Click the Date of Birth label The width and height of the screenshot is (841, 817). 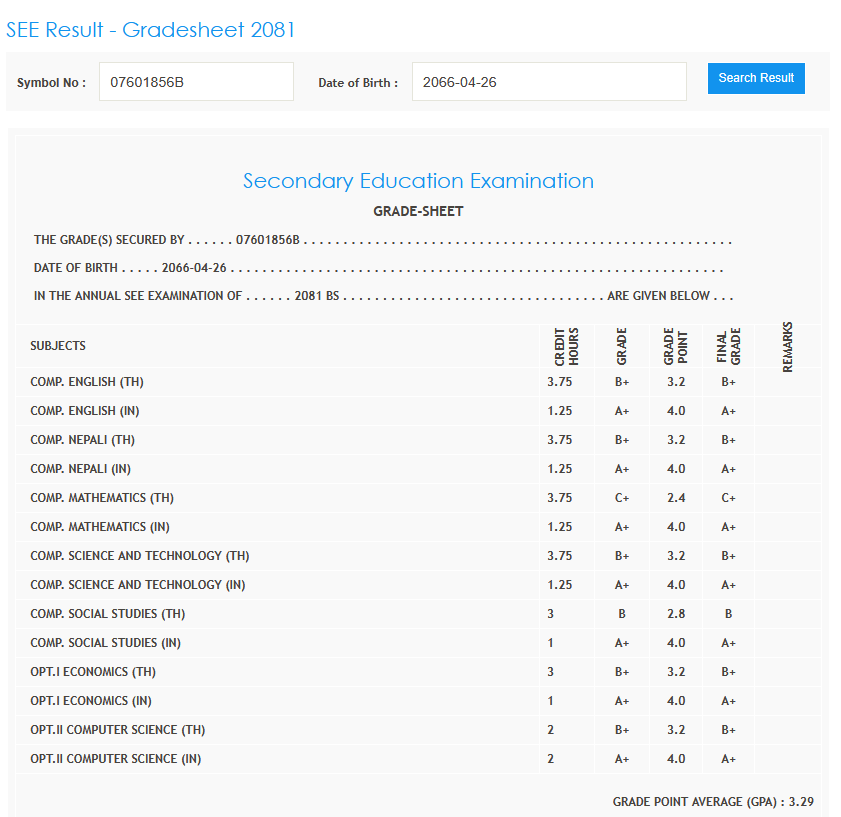[x=358, y=83]
